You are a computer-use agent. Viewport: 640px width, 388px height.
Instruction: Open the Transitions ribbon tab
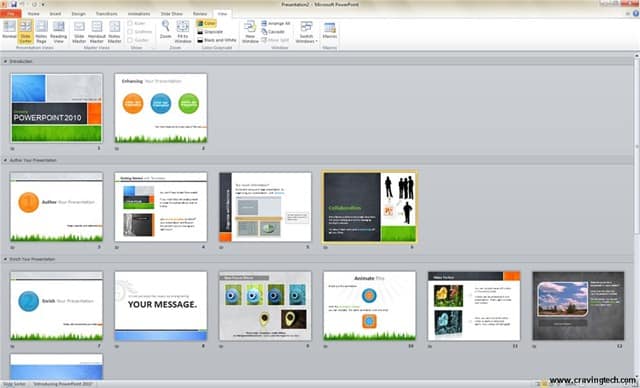point(107,14)
